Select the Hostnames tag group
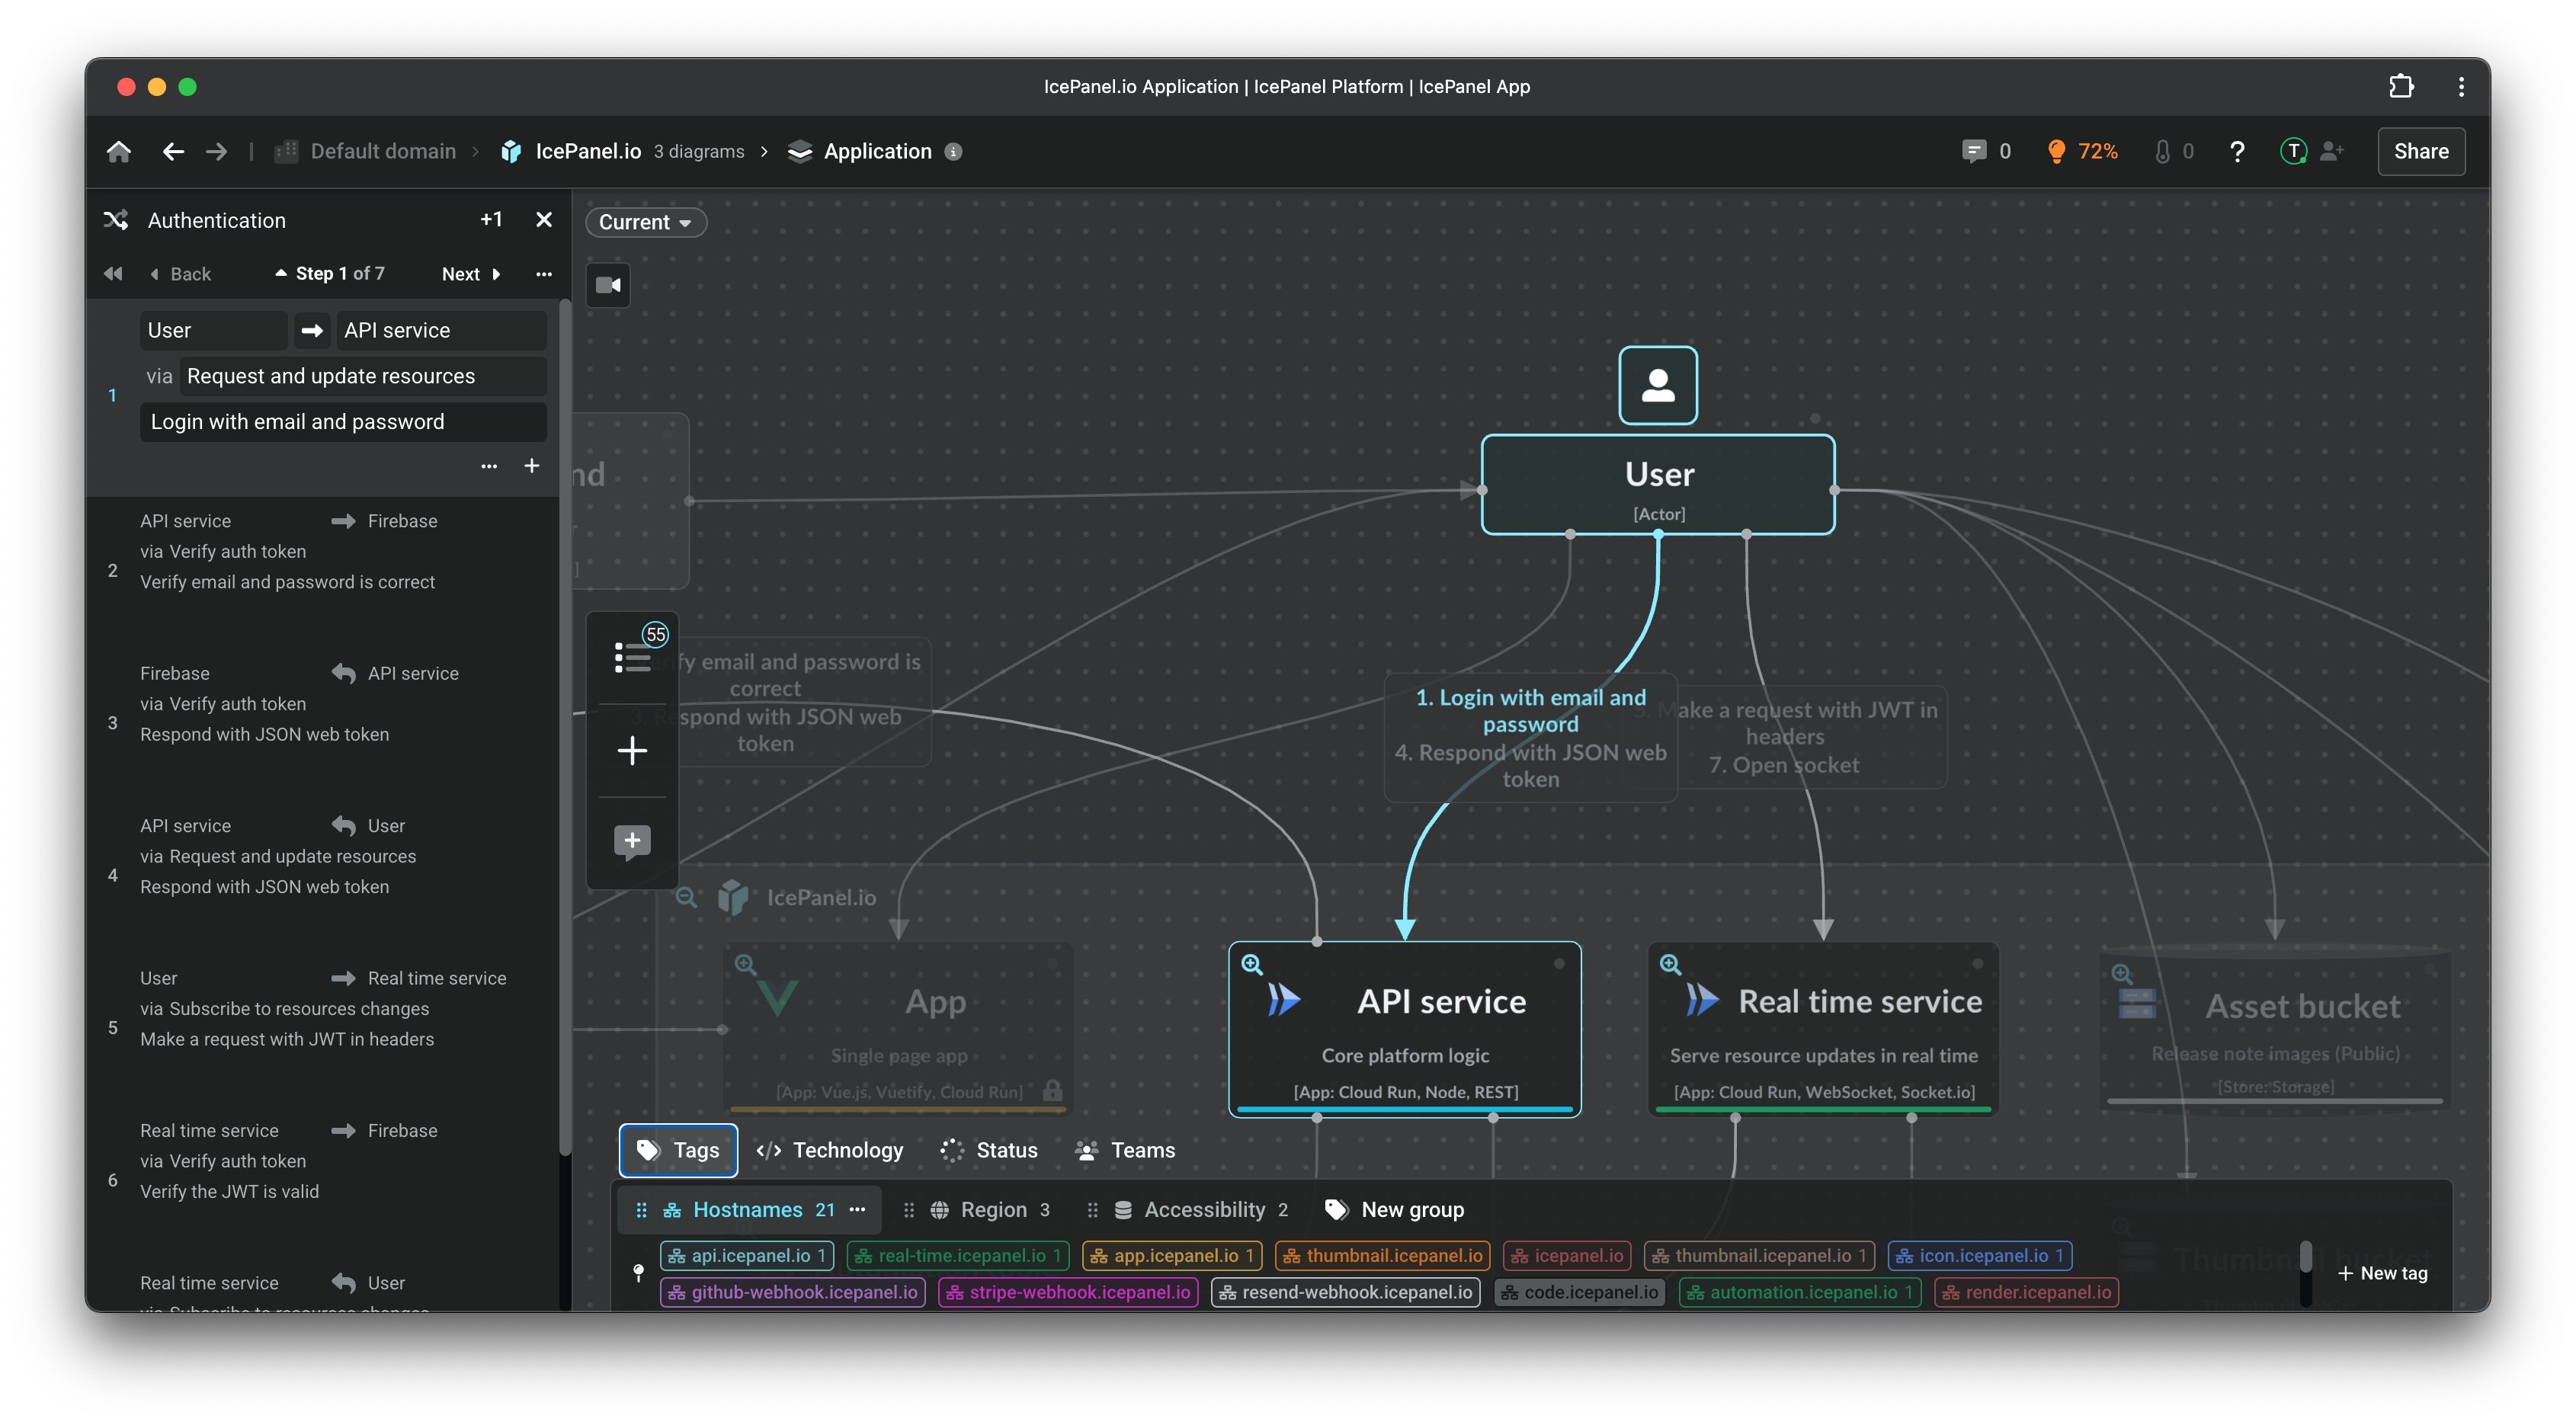 click(747, 1210)
